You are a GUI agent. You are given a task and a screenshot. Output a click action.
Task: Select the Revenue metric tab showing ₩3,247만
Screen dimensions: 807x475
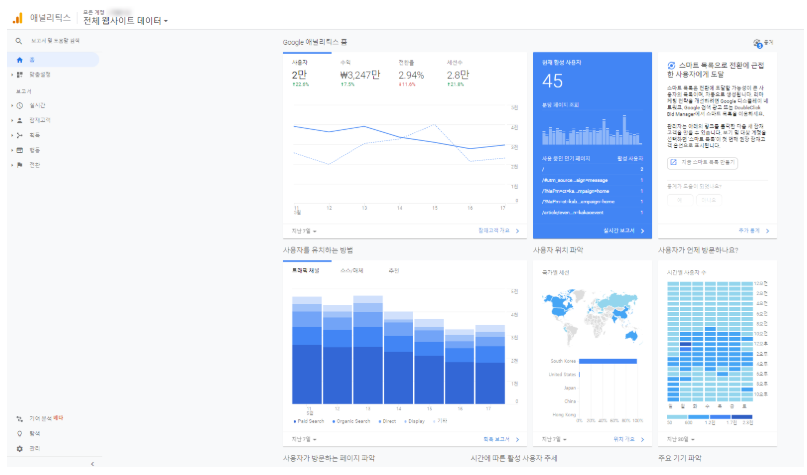360,74
